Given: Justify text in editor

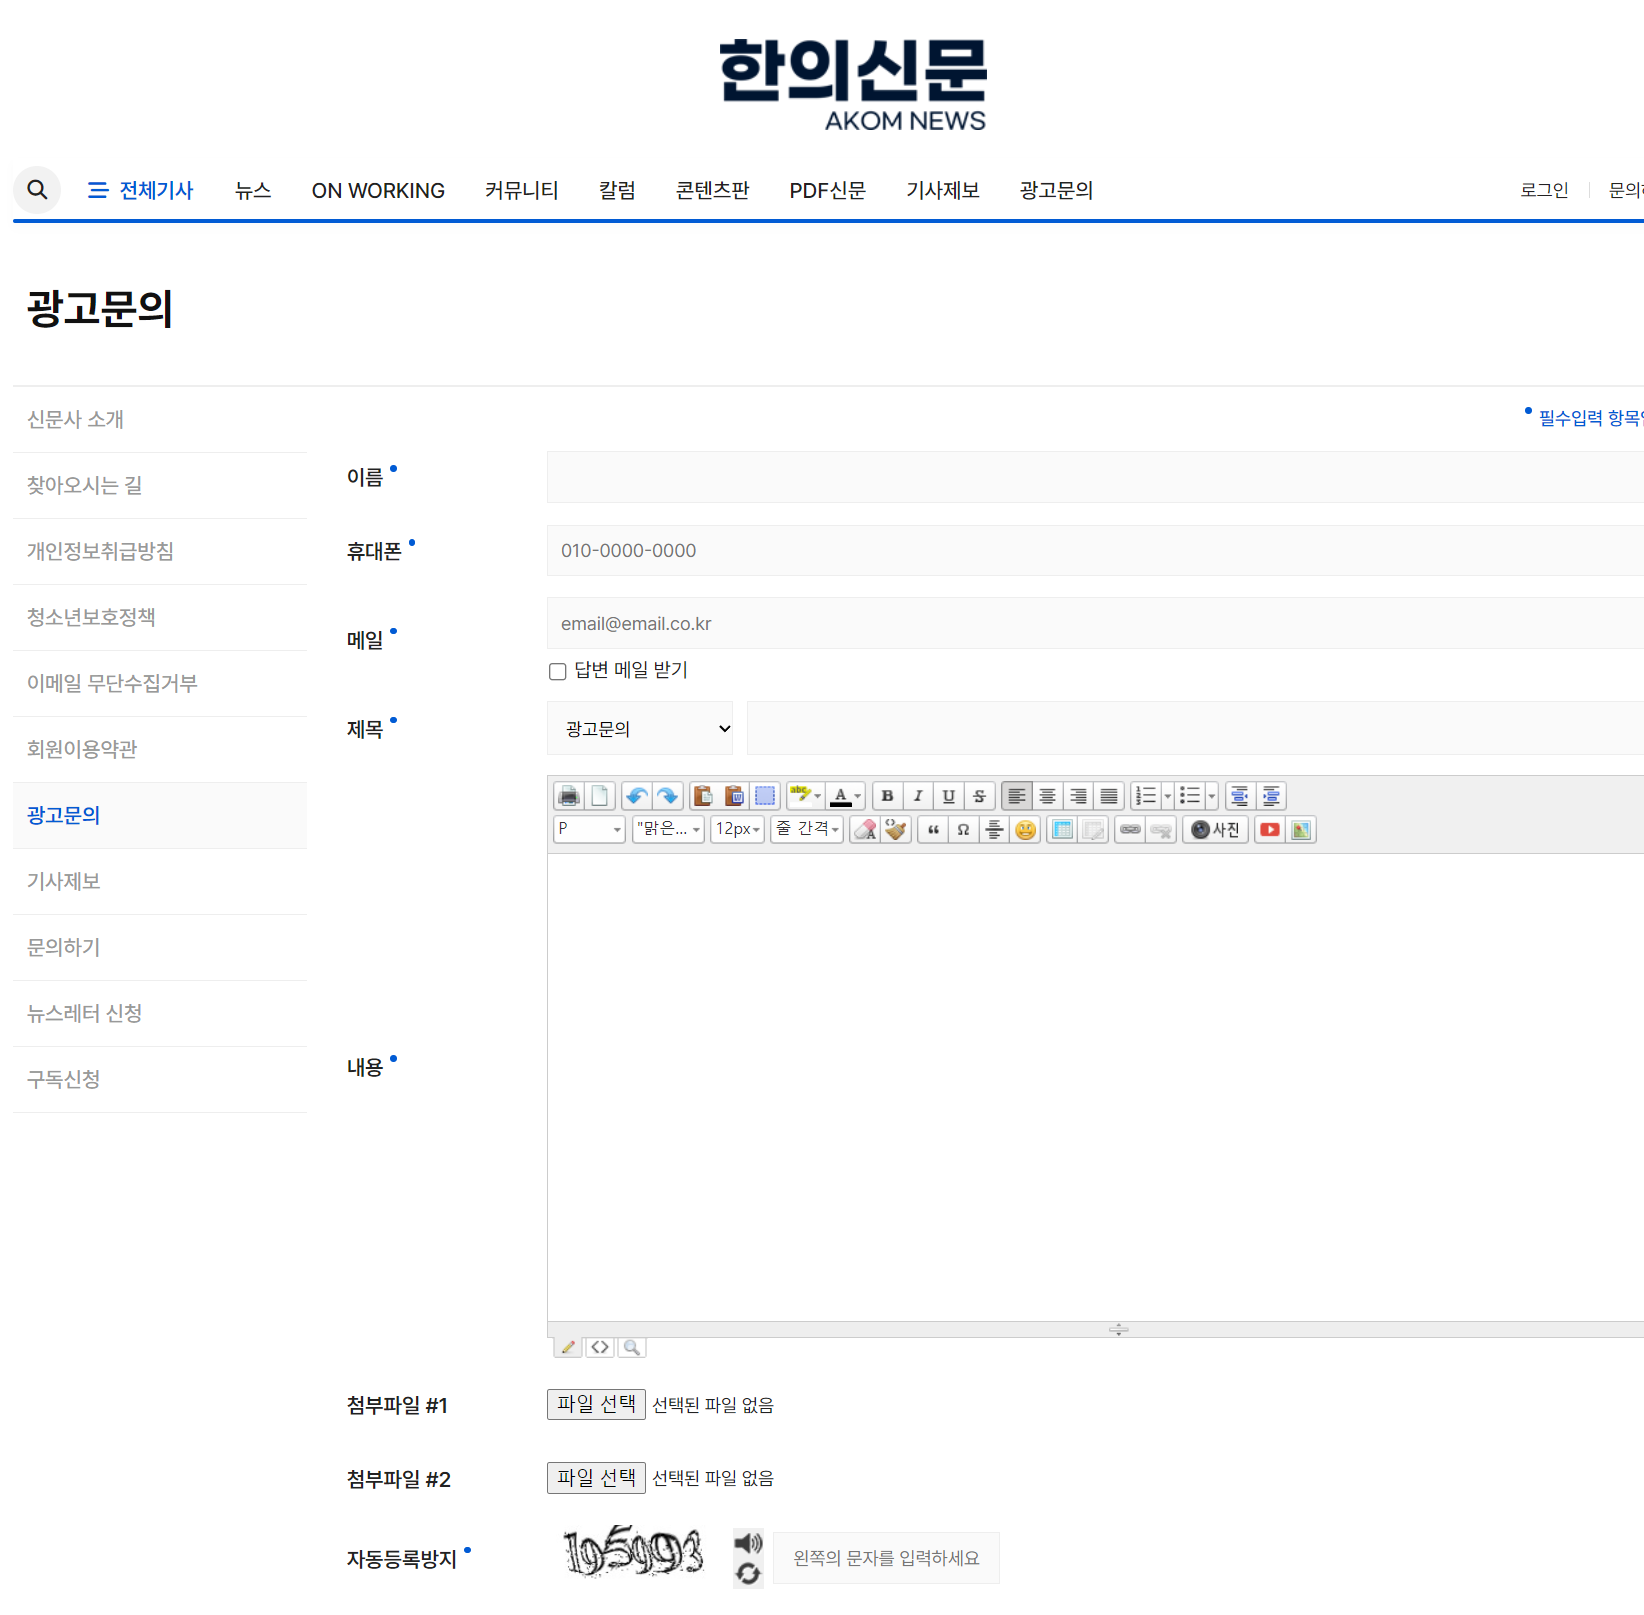Looking at the screenshot, I should pos(1109,796).
